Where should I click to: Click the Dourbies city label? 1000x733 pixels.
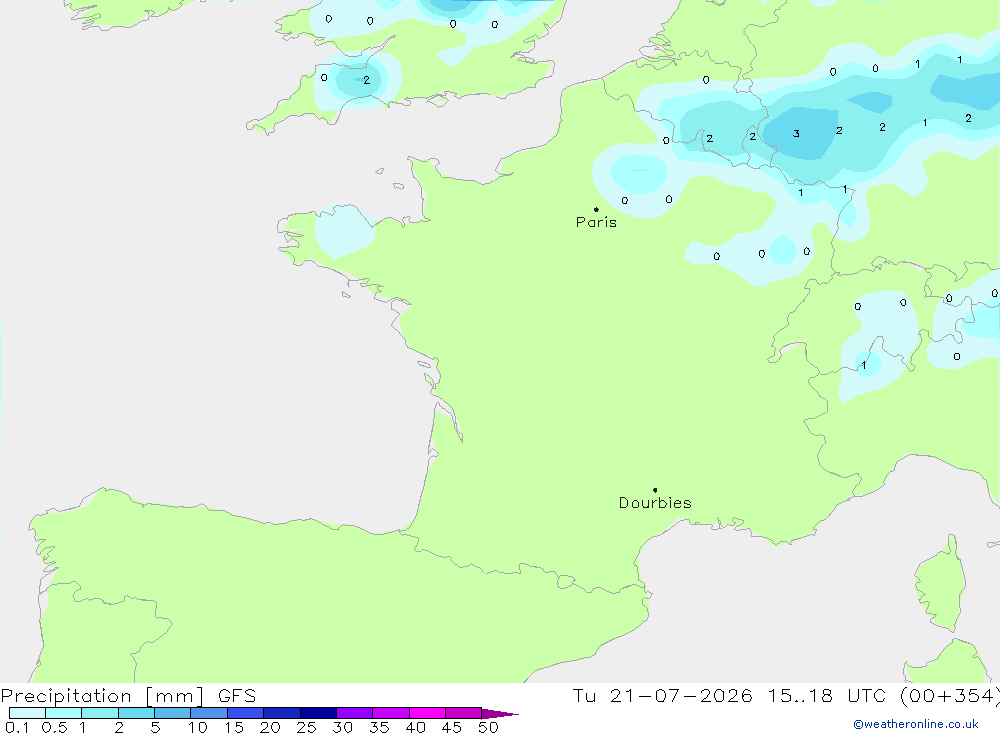(655, 503)
